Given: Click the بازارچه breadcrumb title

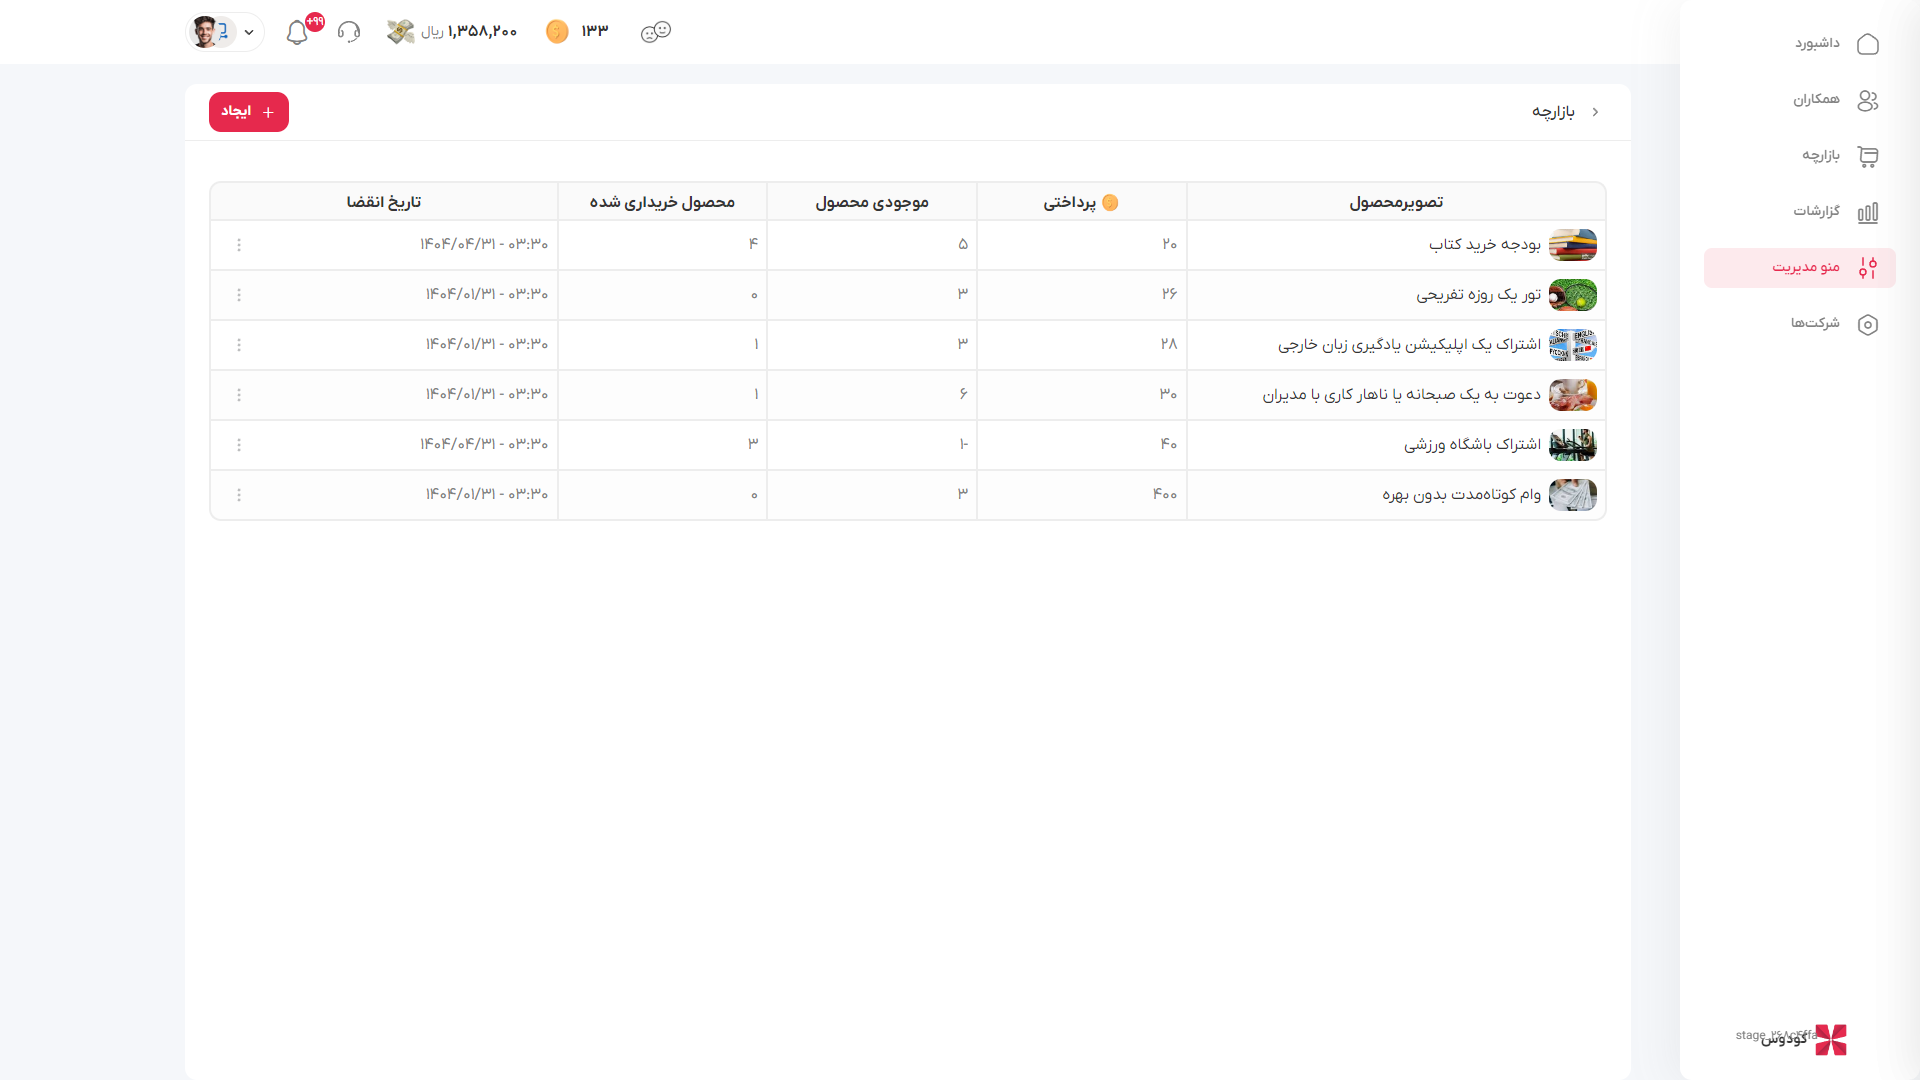Looking at the screenshot, I should (1553, 112).
